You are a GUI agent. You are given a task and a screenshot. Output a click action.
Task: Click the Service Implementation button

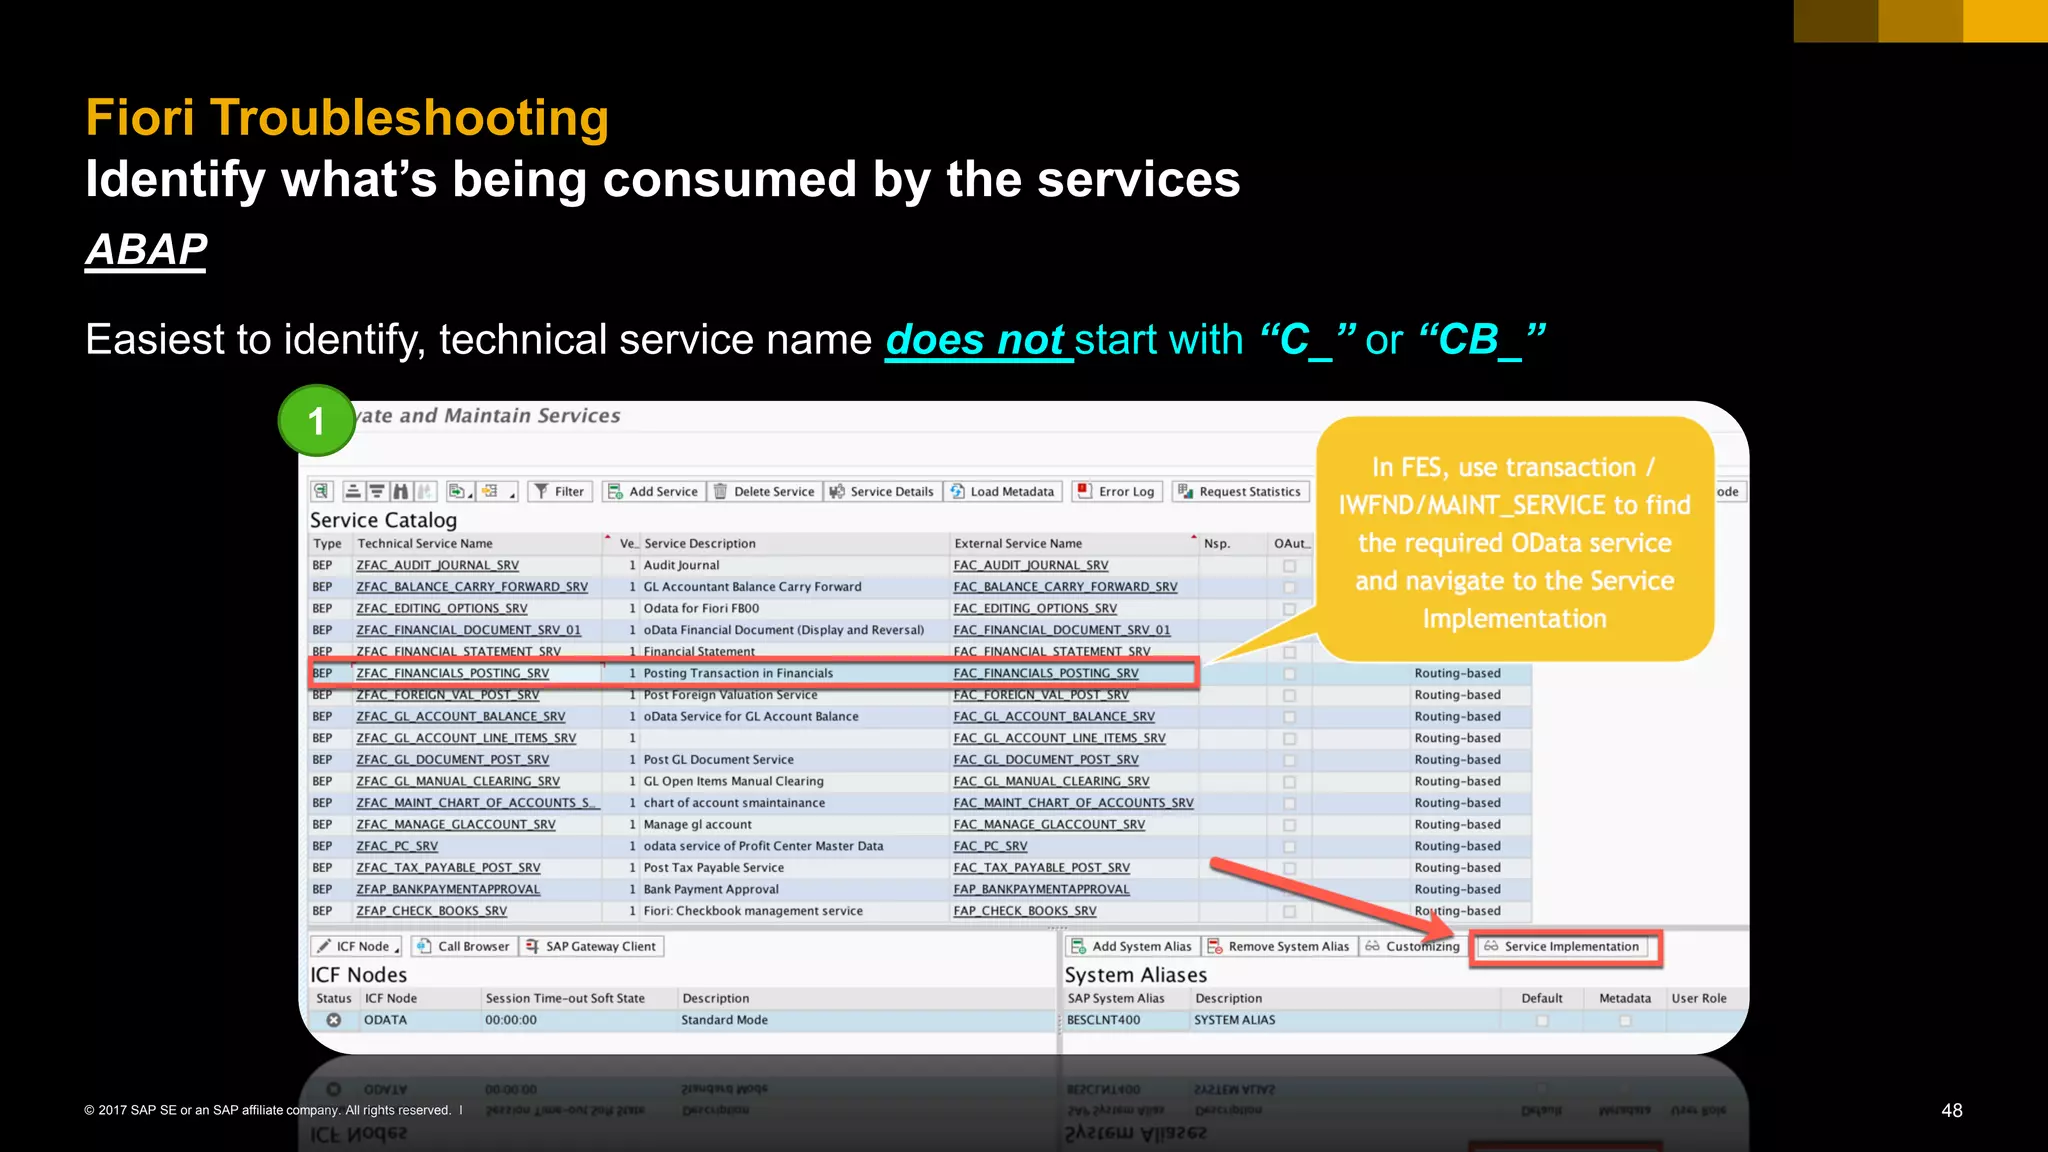(1562, 946)
